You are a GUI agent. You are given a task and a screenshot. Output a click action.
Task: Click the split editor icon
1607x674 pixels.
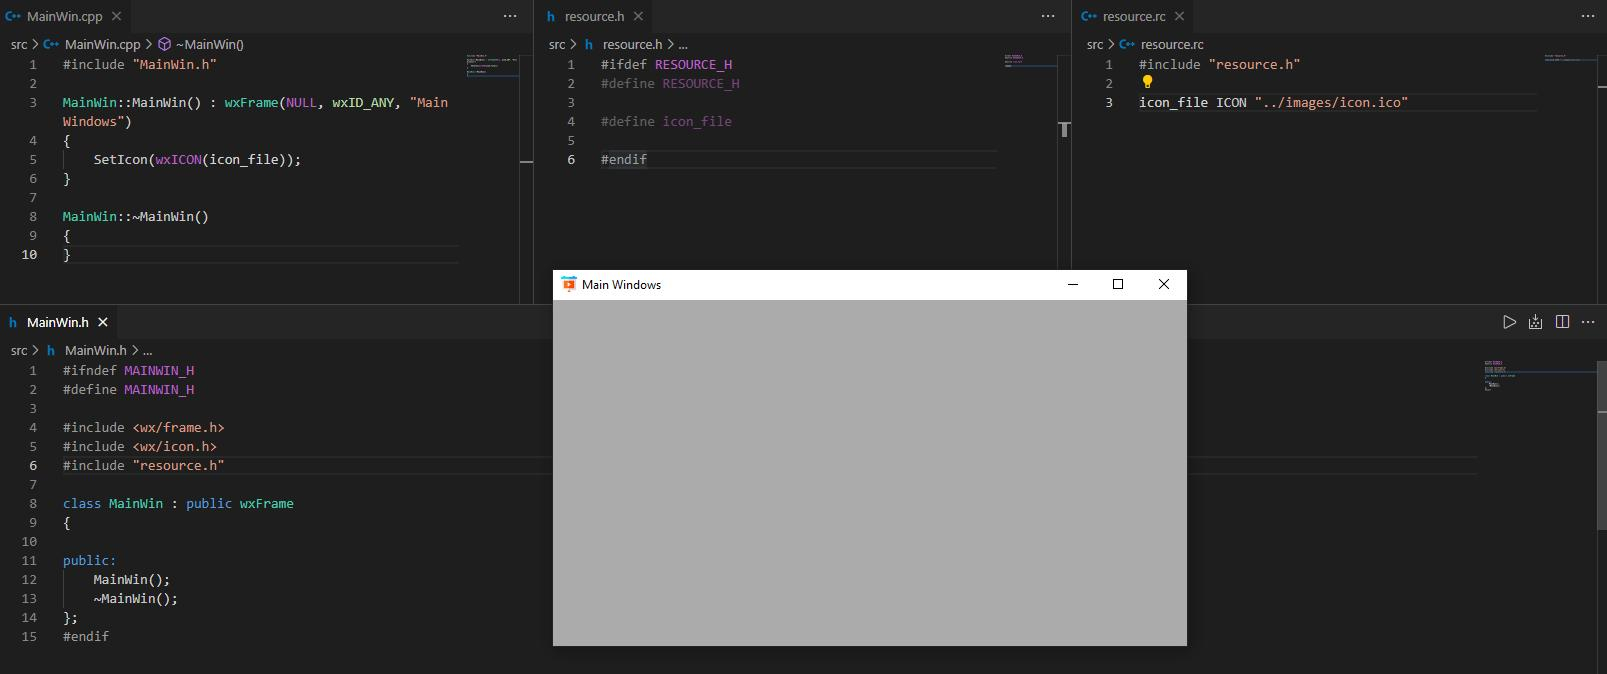[x=1562, y=322]
